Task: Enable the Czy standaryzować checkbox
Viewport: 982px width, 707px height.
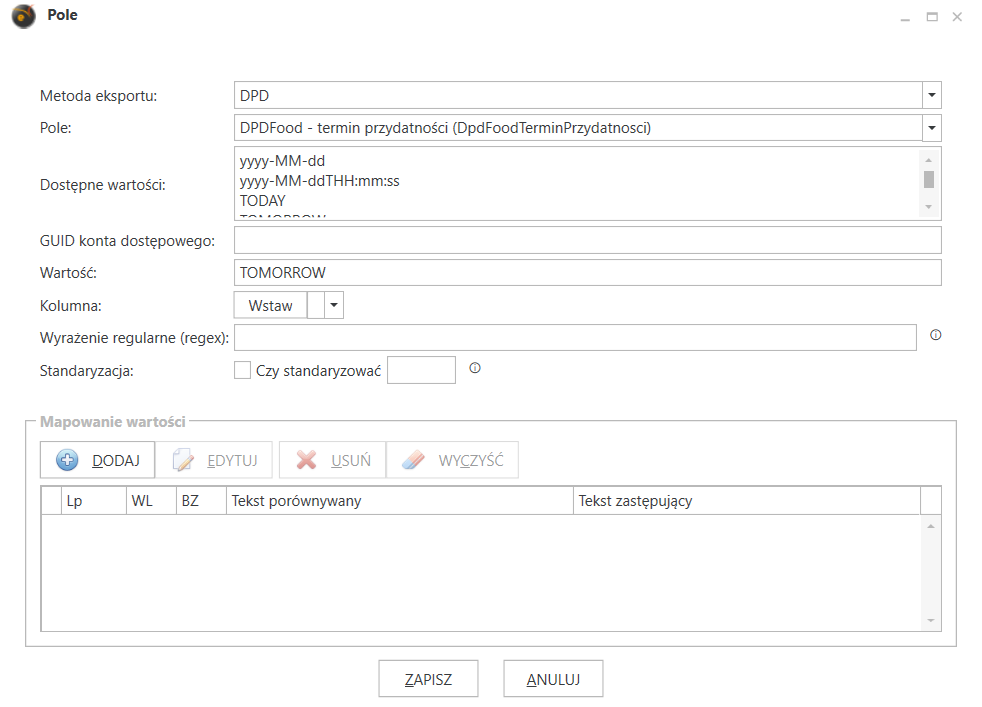Action: (x=242, y=370)
